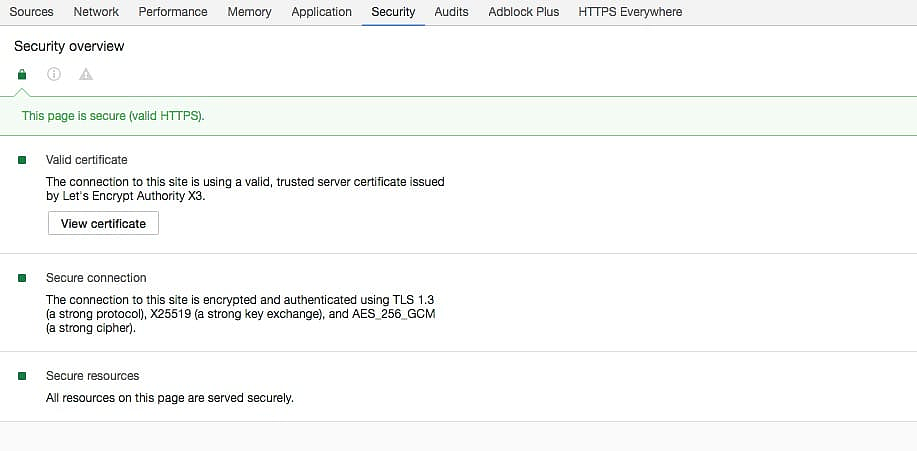Open the Performance tab
917x451 pixels.
coord(173,12)
